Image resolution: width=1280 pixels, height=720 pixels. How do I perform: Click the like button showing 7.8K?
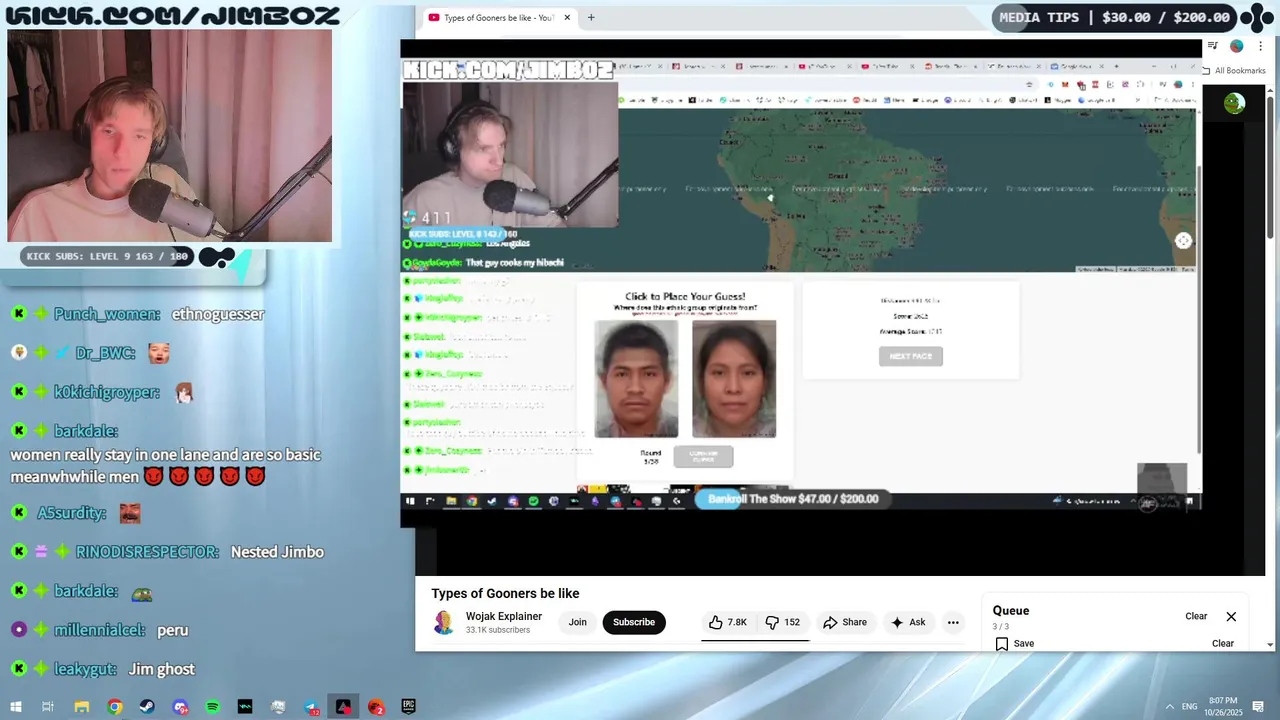[x=728, y=622]
